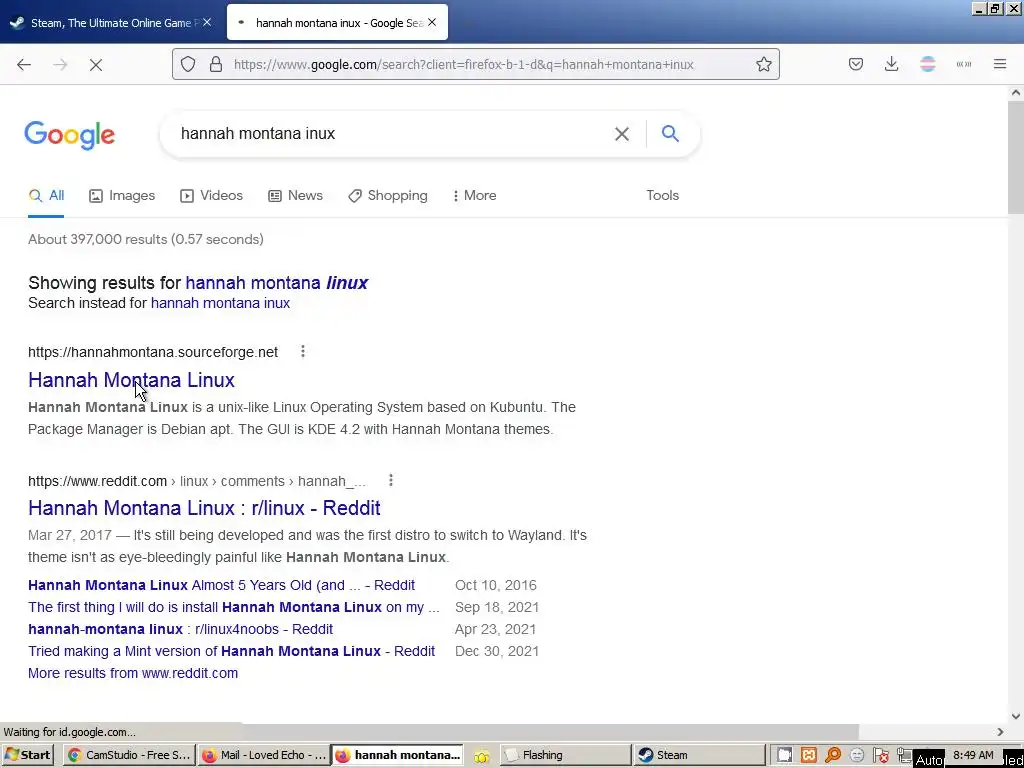Viewport: 1024px width, 768px height.
Task: Click the reddit.com breadcrumb URL text
Action: point(197,481)
